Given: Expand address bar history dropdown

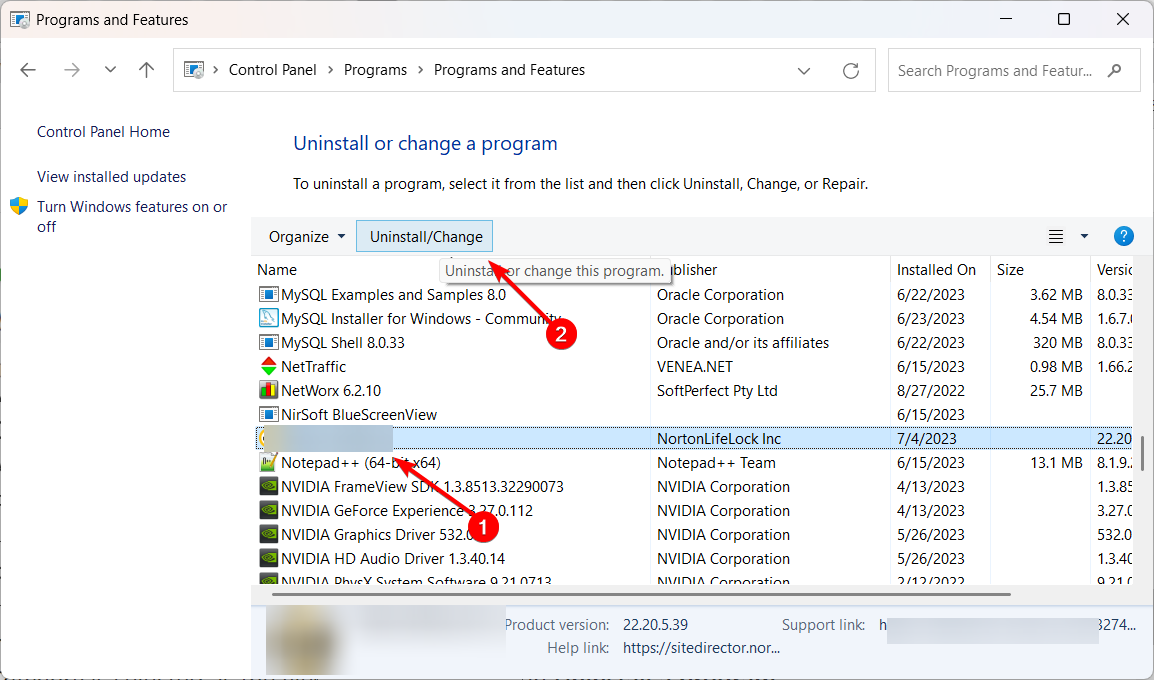Looking at the screenshot, I should pos(804,71).
